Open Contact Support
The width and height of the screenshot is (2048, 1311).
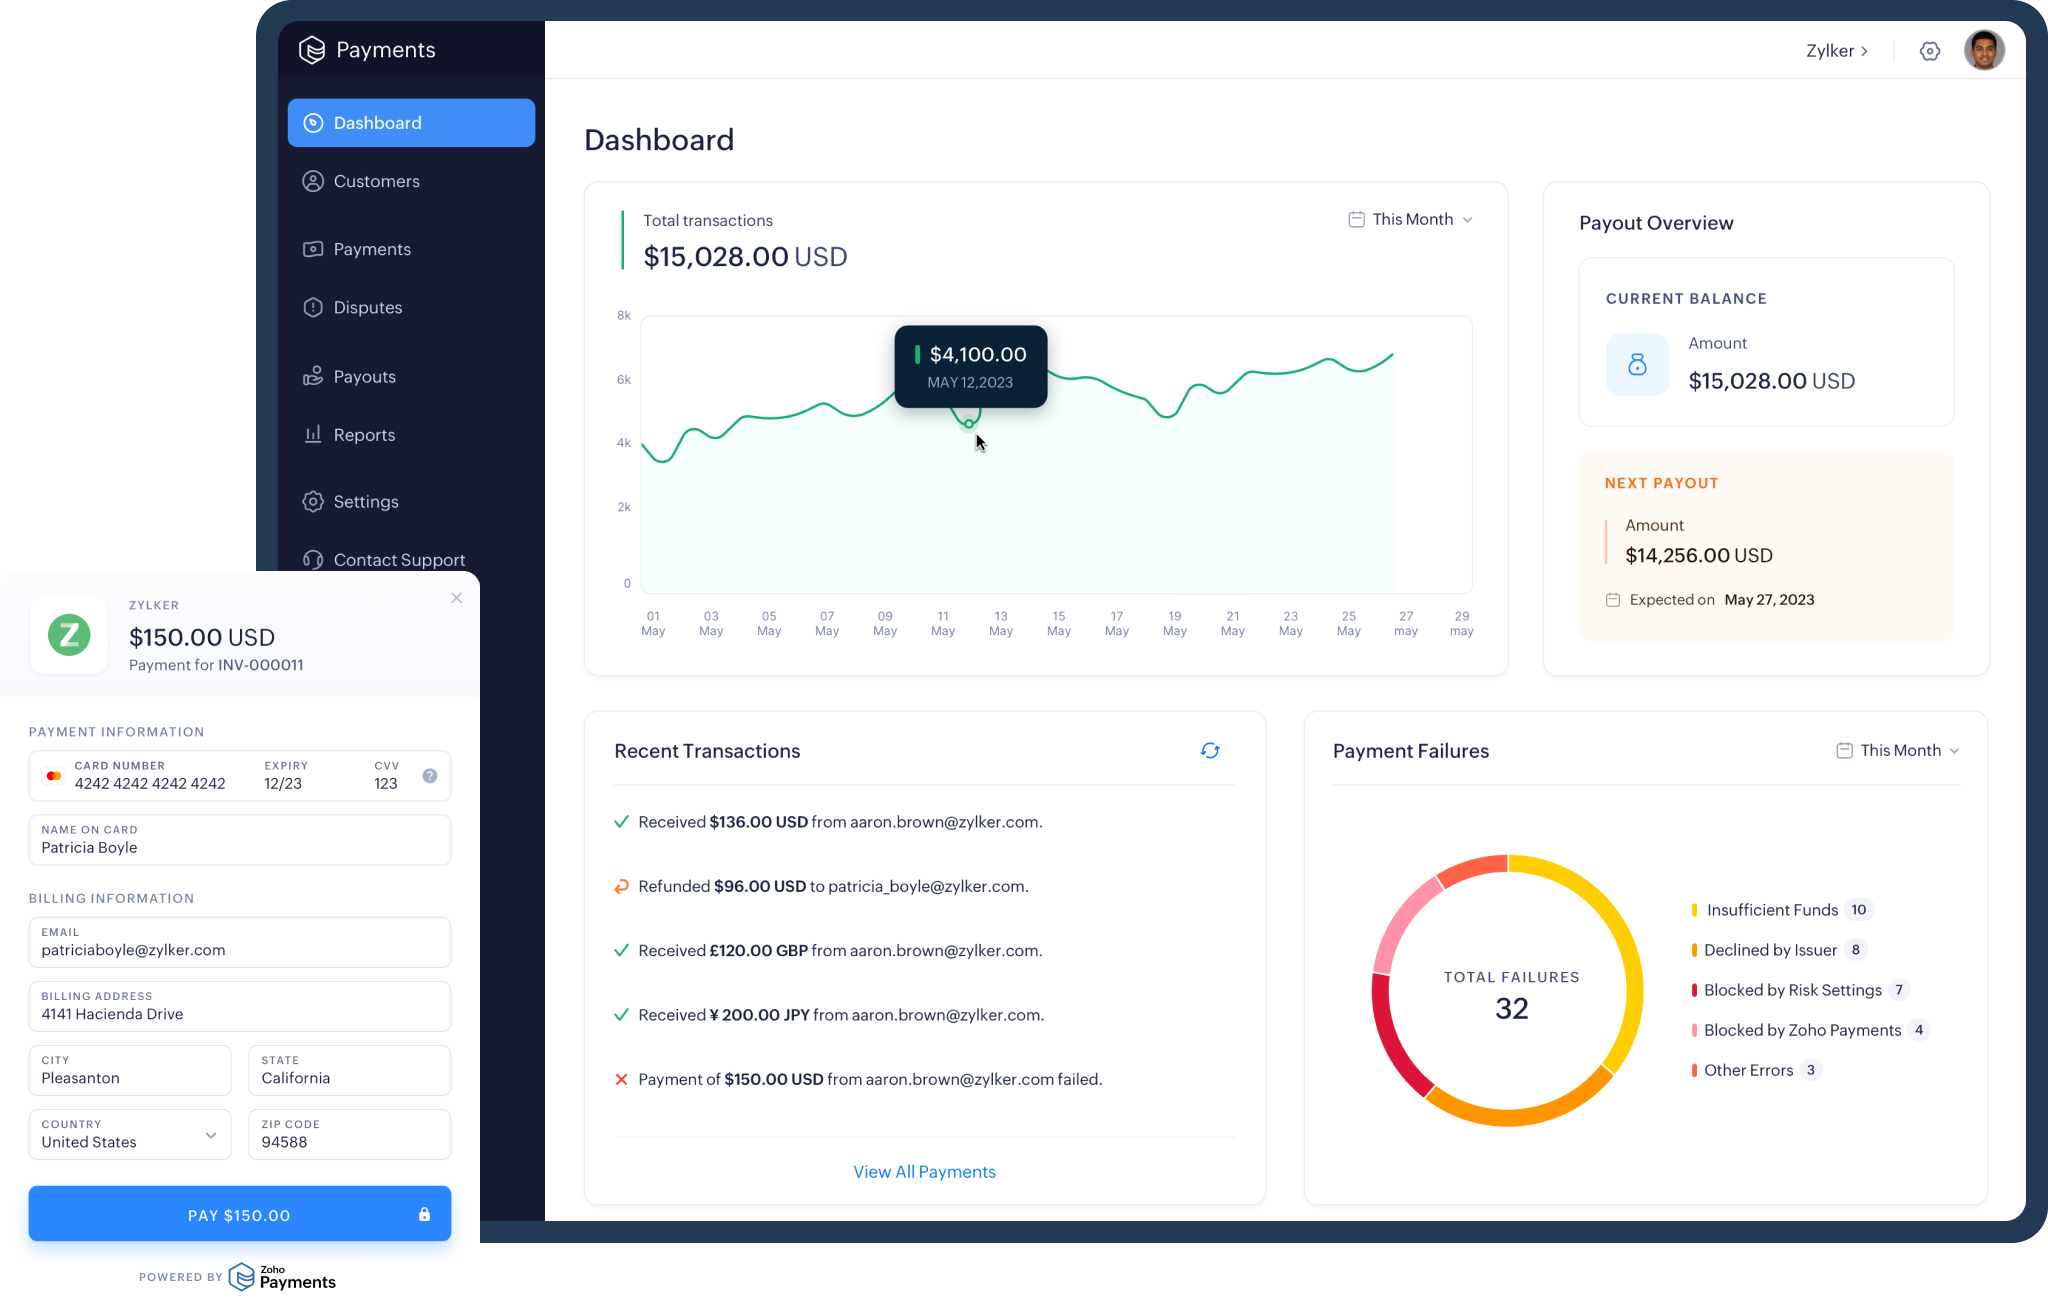(399, 559)
